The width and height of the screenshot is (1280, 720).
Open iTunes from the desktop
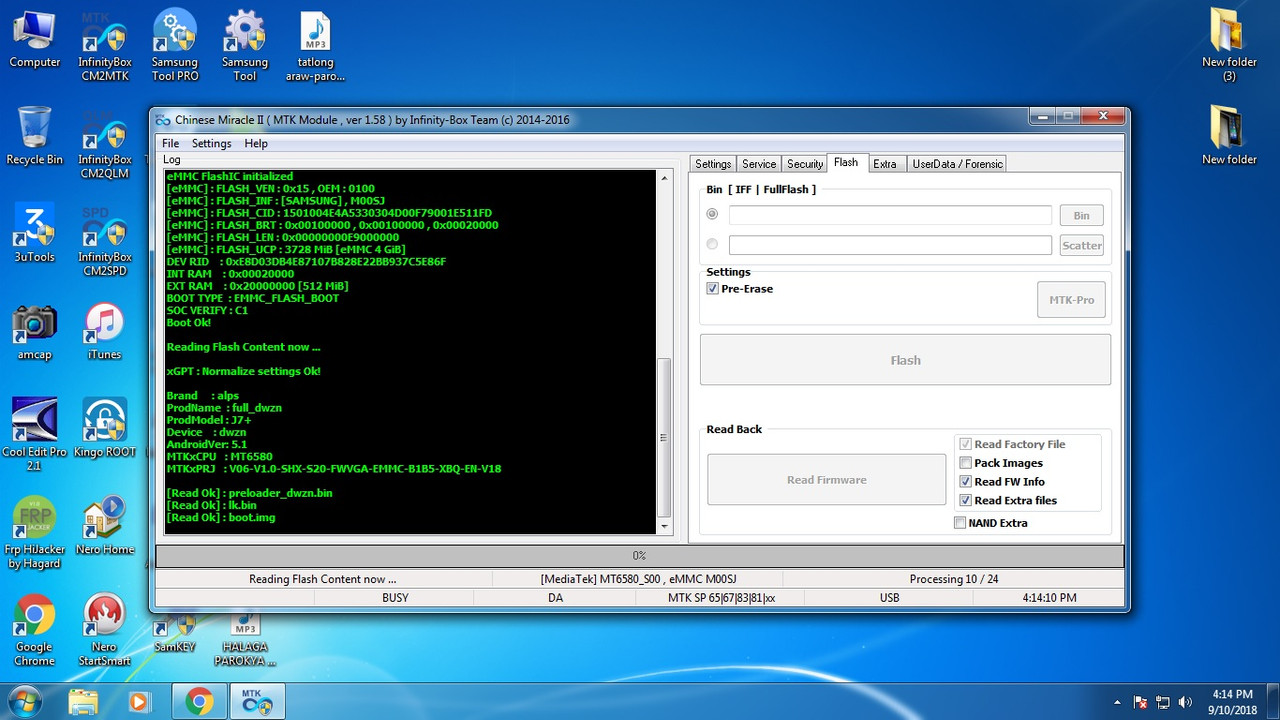point(105,331)
